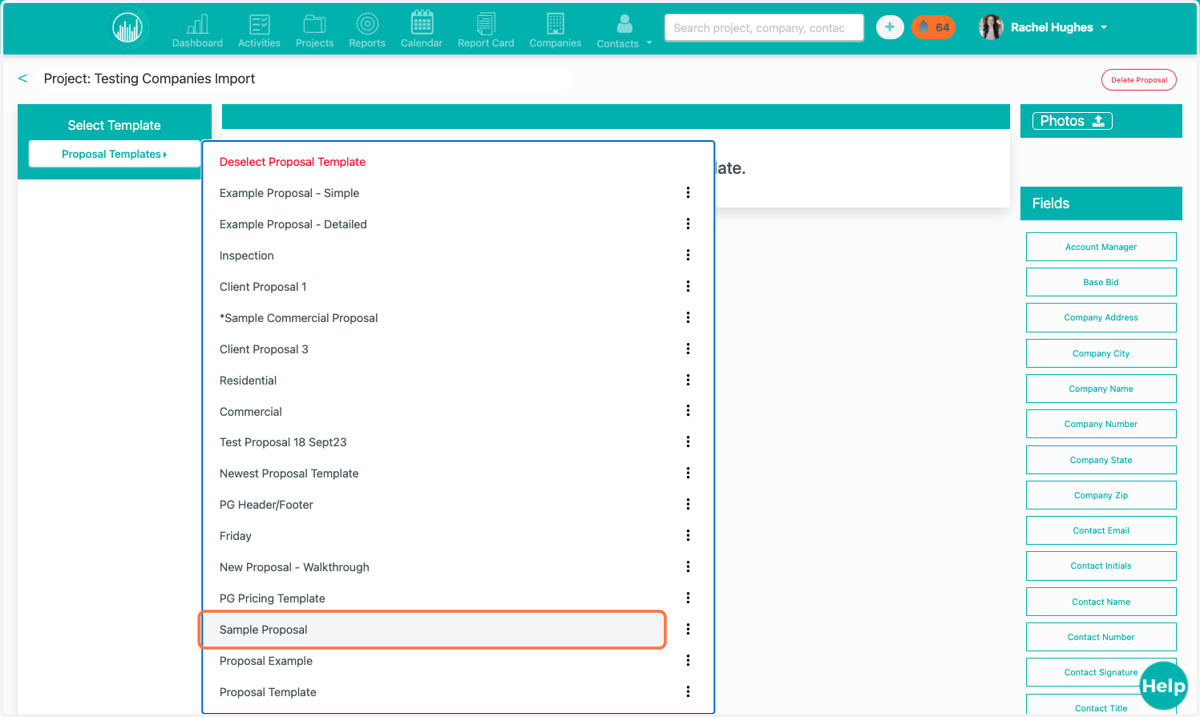Open three-dot menu for PG Header/Footer
The width and height of the screenshot is (1200, 717).
tap(688, 504)
